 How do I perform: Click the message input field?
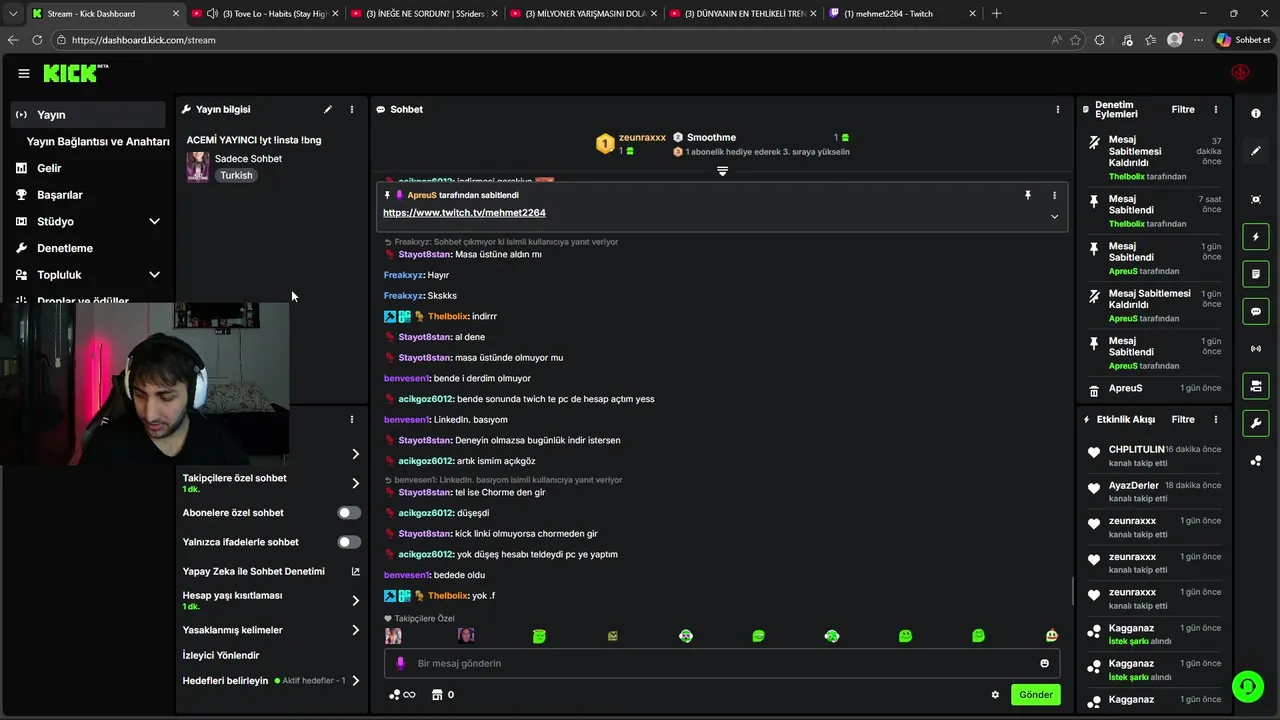click(x=722, y=663)
